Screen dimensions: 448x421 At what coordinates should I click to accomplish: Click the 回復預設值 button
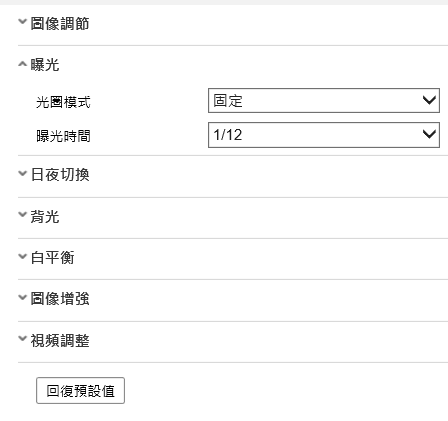point(80,391)
